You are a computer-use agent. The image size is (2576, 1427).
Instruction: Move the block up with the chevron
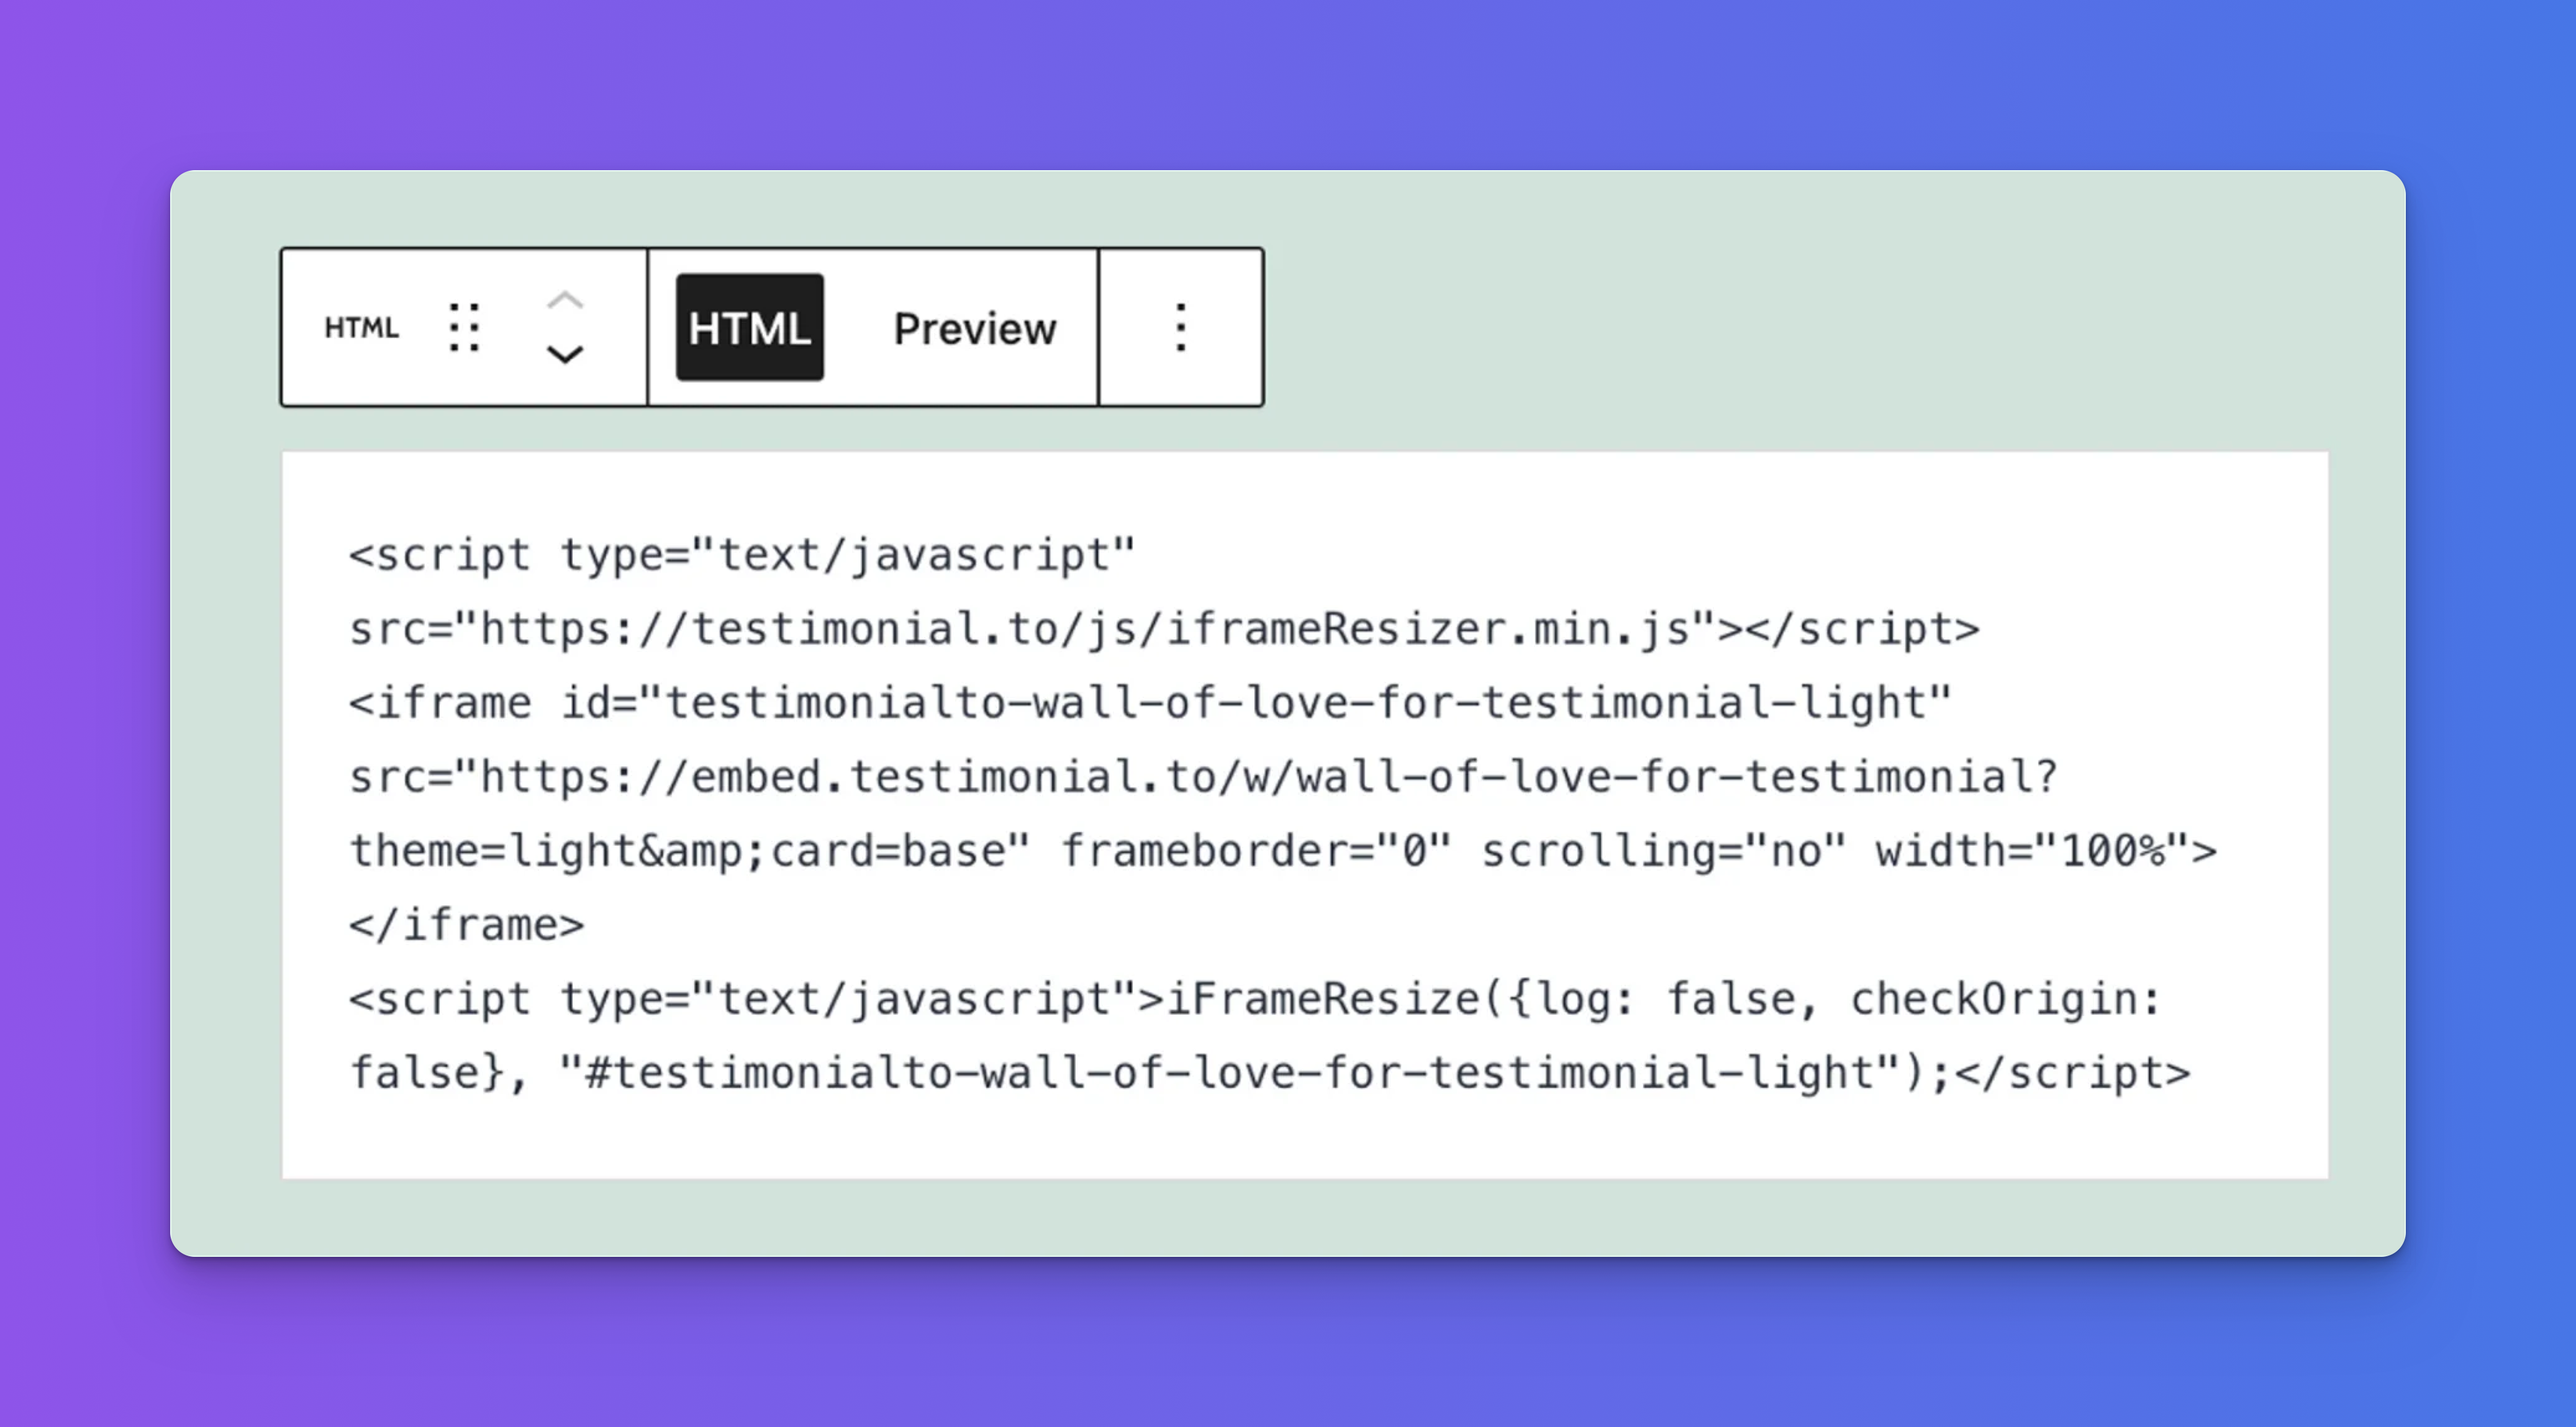pyautogui.click(x=565, y=300)
